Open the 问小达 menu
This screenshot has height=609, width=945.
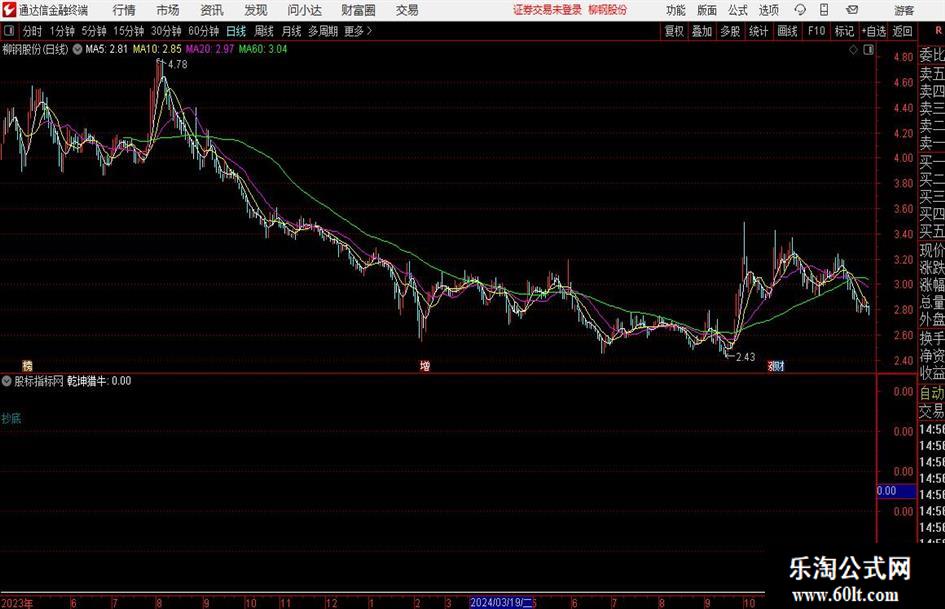304,10
